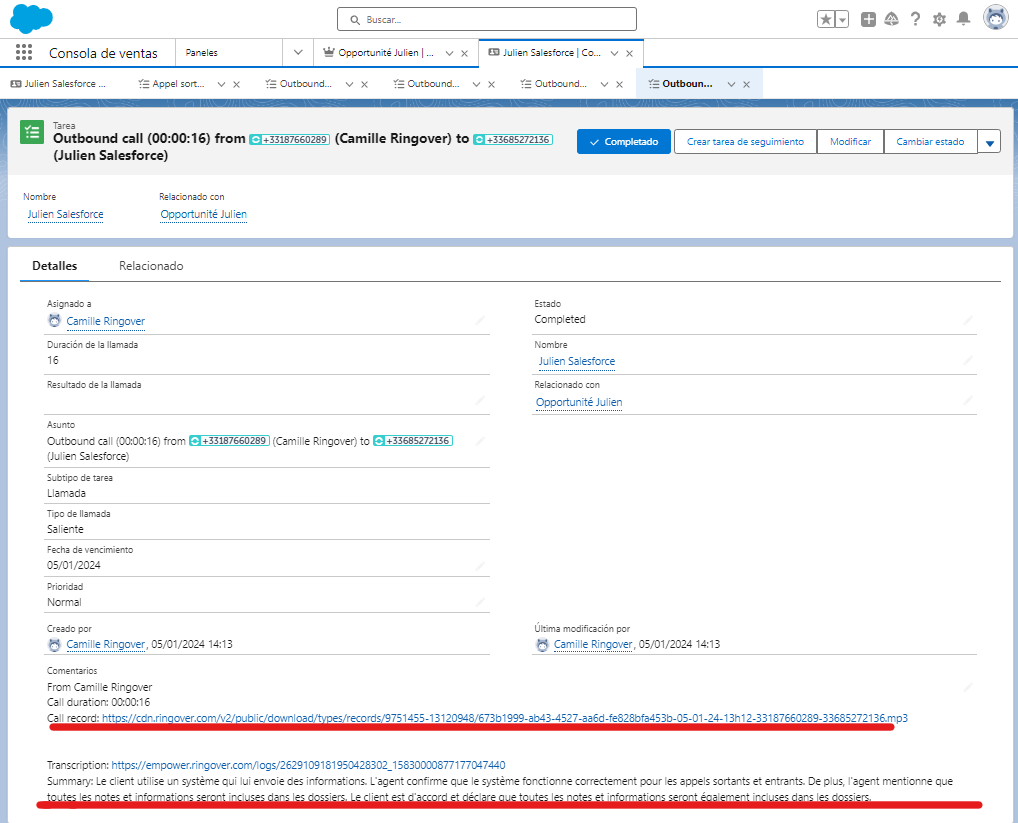This screenshot has width=1018, height=823.
Task: Select the Julien Salesforce subtab
Action: pos(58,84)
